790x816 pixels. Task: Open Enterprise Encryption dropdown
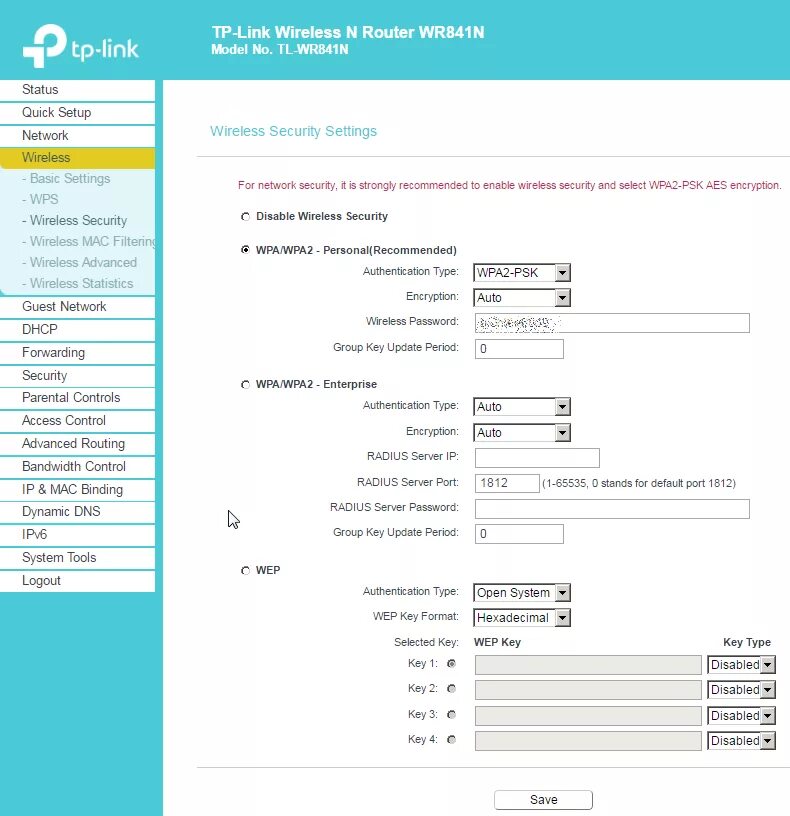pos(522,432)
